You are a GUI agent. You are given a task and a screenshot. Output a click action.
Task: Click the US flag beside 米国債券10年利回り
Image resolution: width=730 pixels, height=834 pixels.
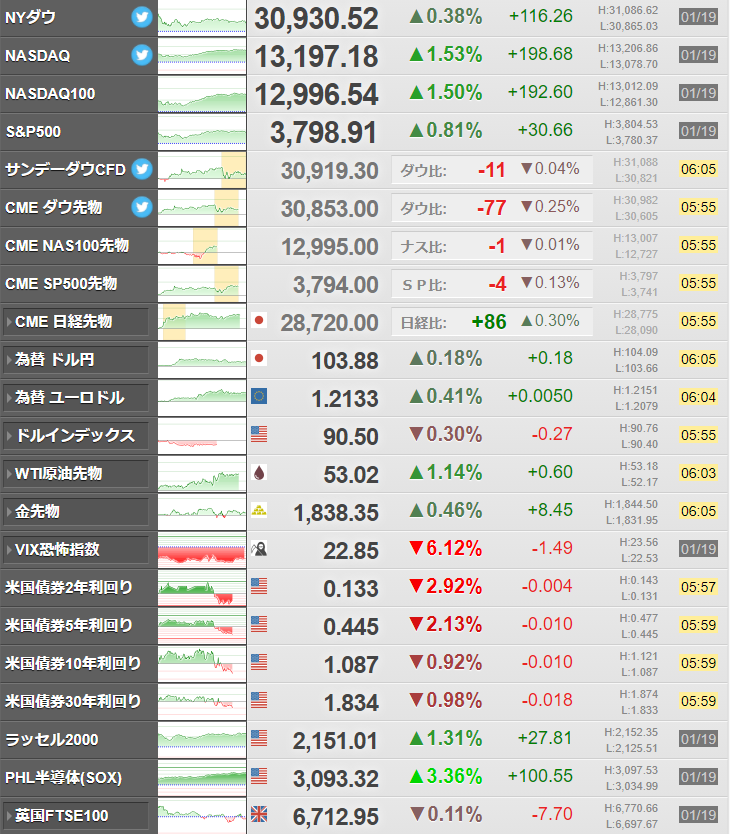tap(259, 662)
